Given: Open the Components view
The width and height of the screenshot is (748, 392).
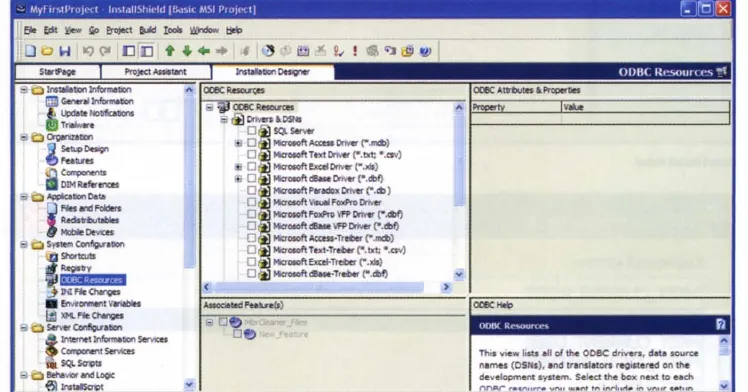Looking at the screenshot, I should (x=83, y=173).
